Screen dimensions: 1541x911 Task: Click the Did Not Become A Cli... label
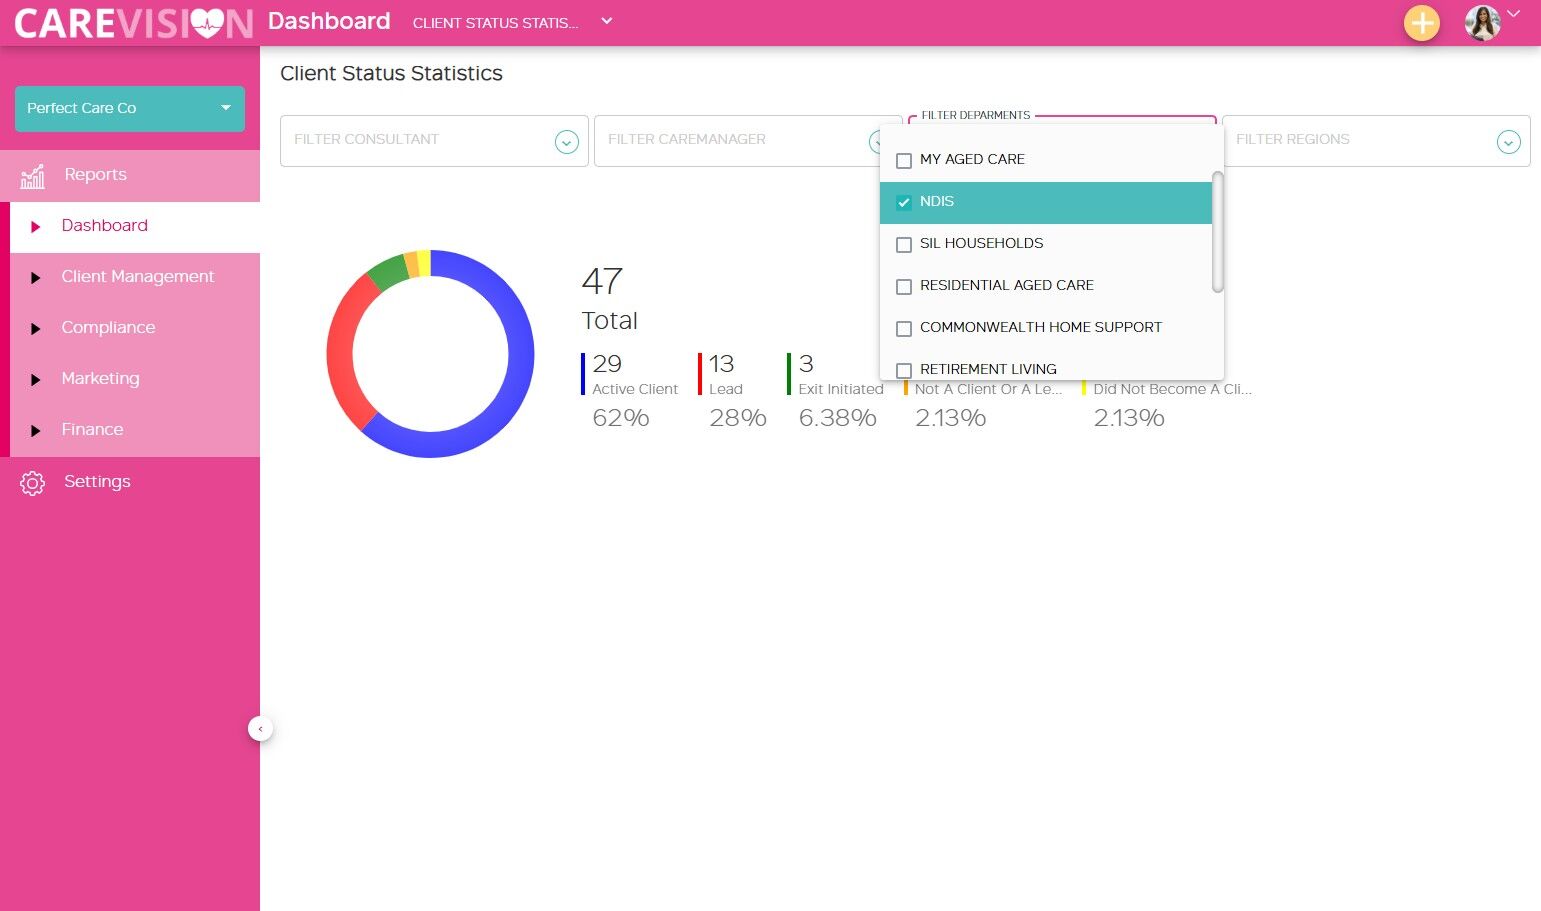(1172, 389)
